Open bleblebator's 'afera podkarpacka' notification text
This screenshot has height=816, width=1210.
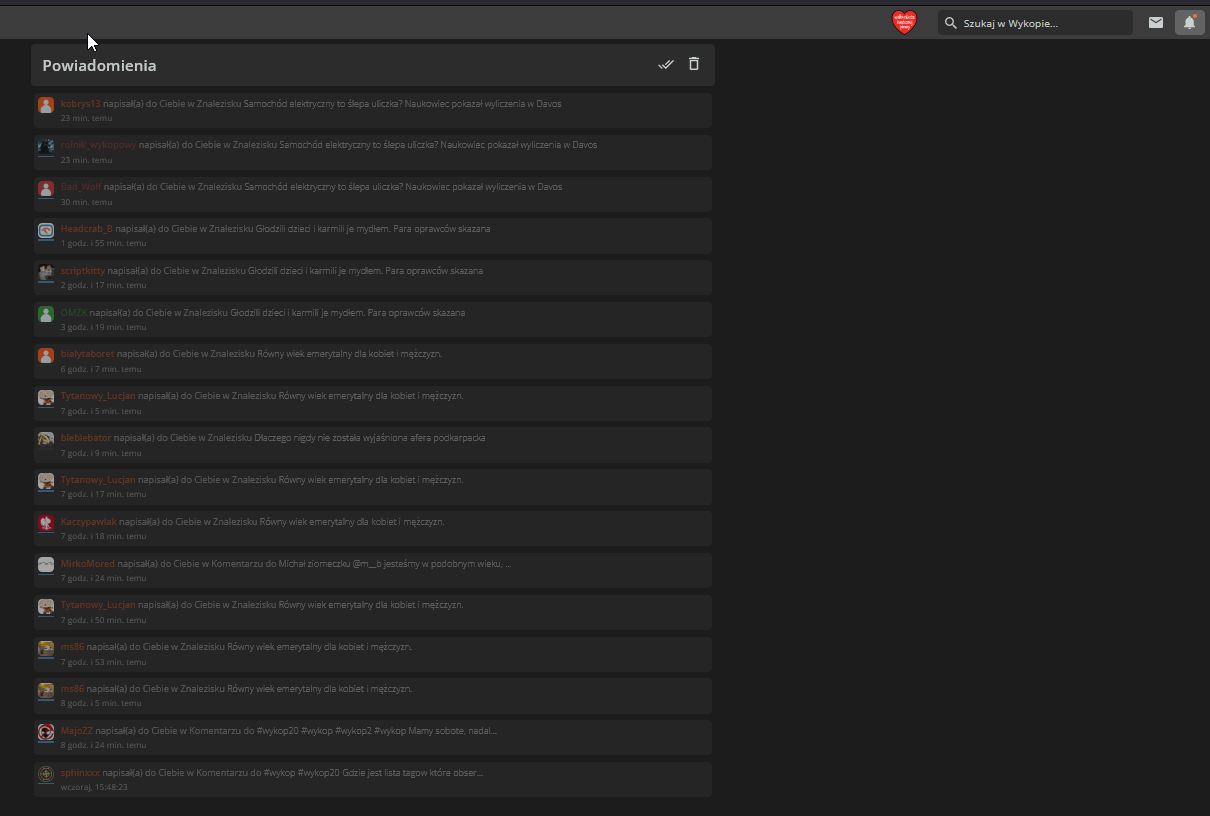[x=300, y=438]
